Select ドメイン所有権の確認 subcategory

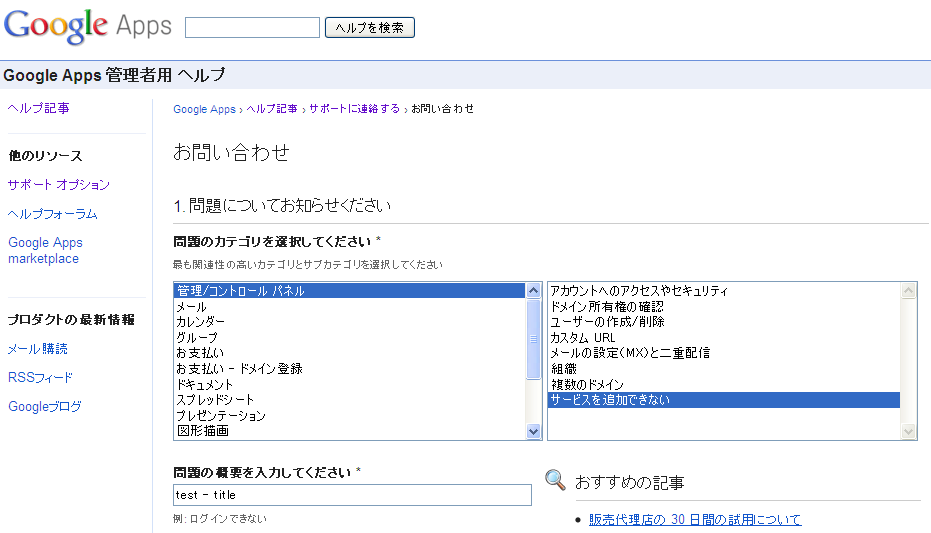[x=724, y=307]
